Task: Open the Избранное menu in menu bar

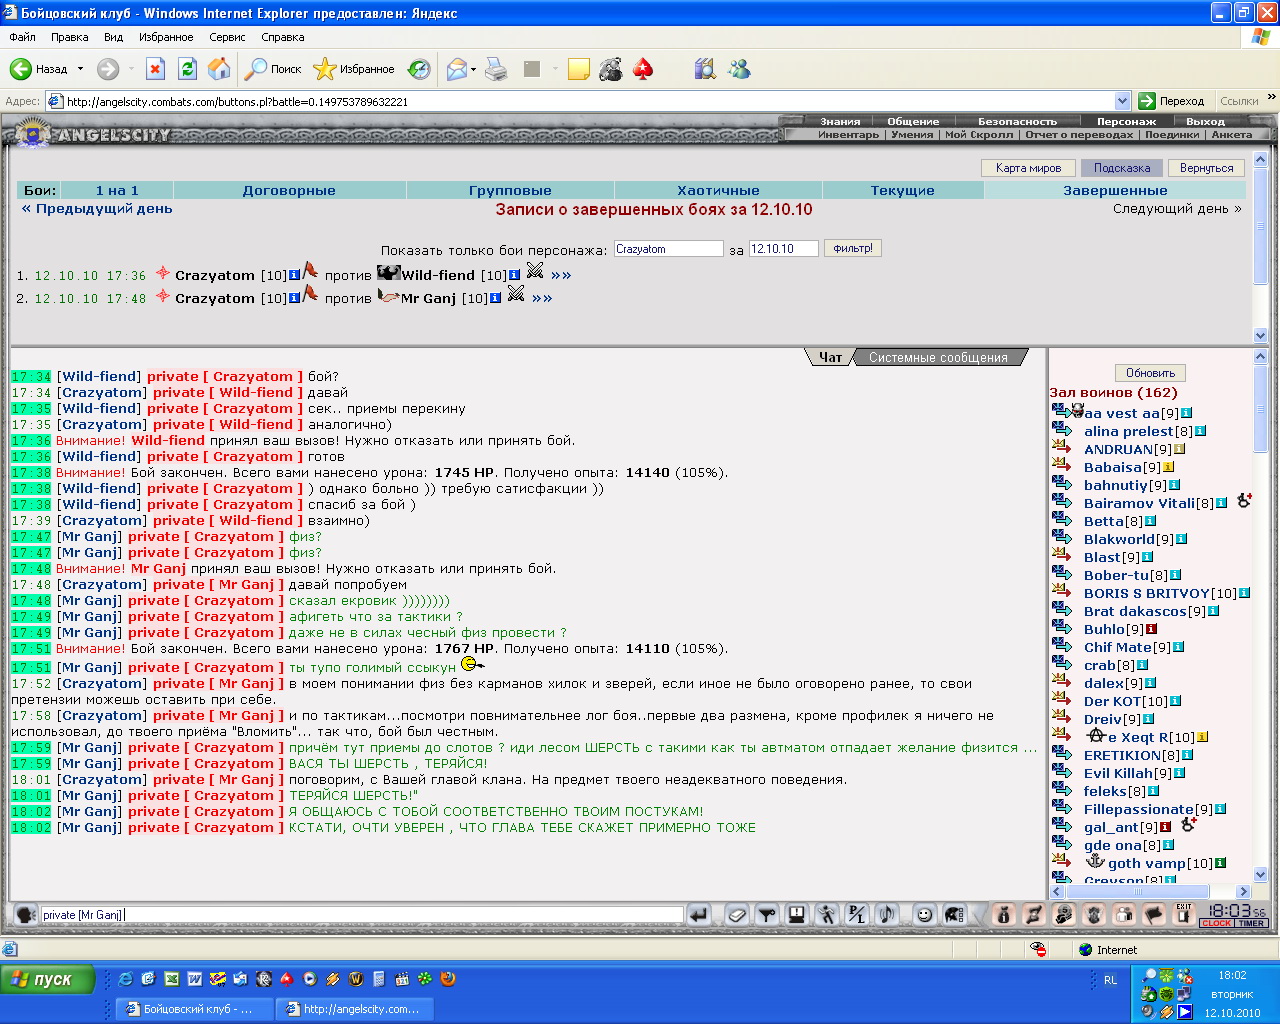Action: click(x=166, y=37)
